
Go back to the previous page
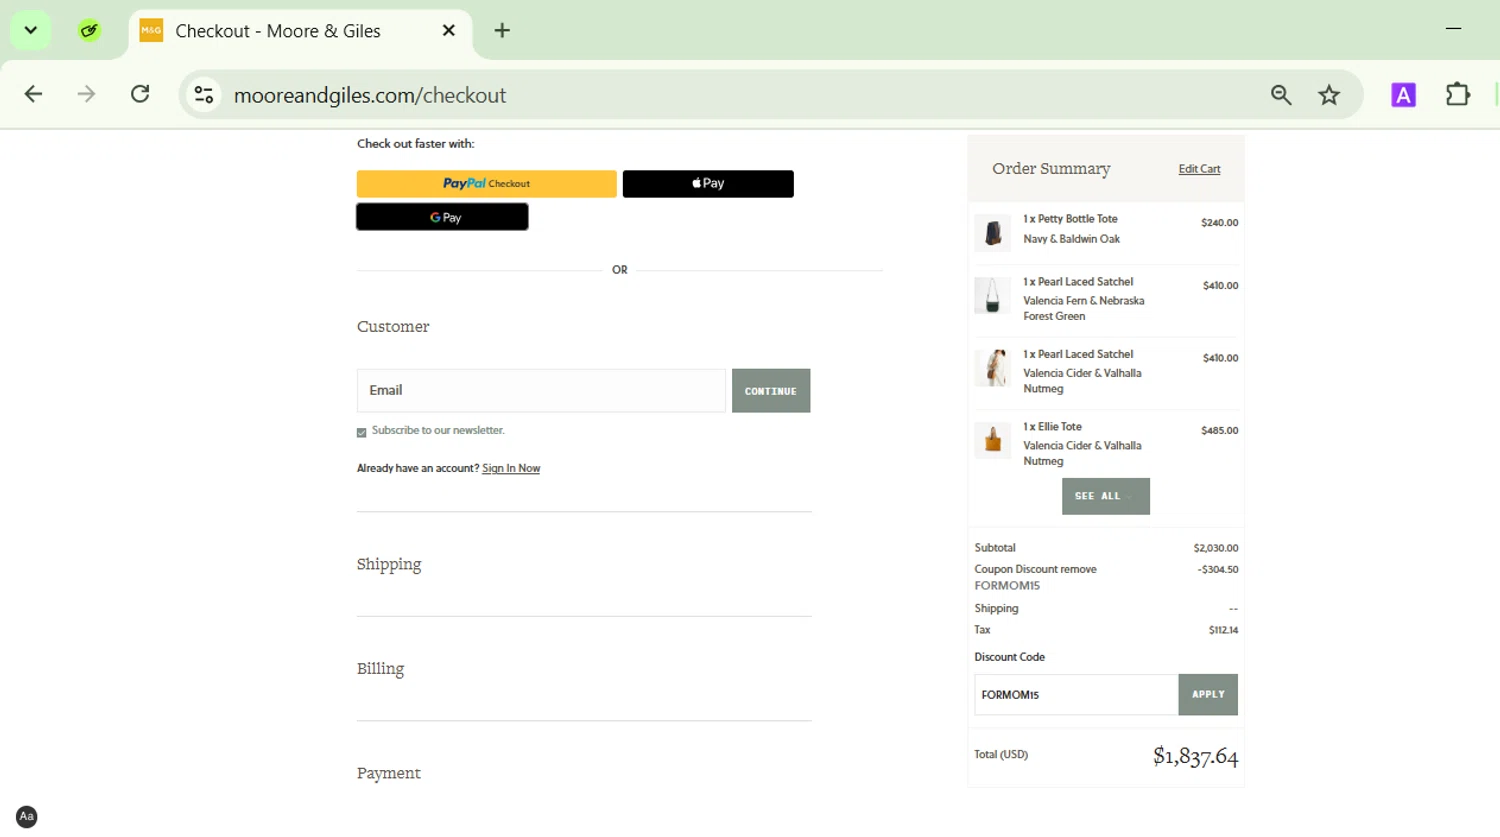pos(34,95)
